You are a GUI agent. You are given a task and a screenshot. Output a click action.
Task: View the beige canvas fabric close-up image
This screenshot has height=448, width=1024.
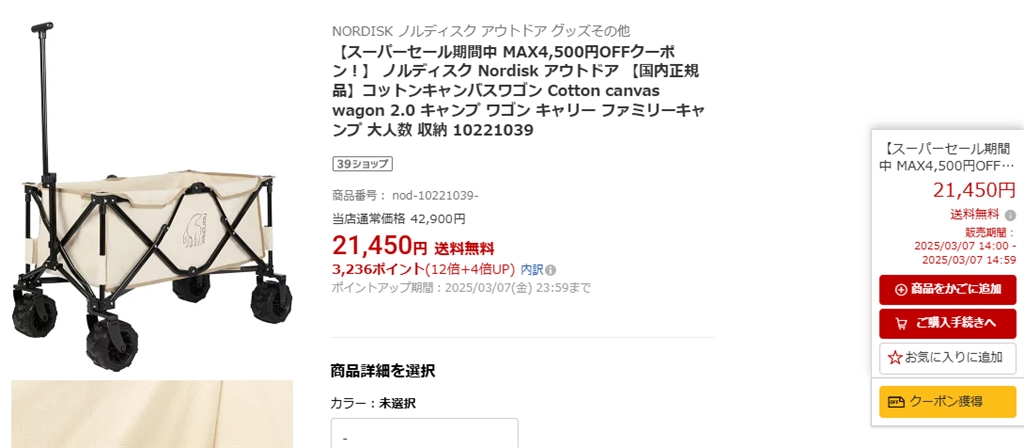(x=152, y=414)
